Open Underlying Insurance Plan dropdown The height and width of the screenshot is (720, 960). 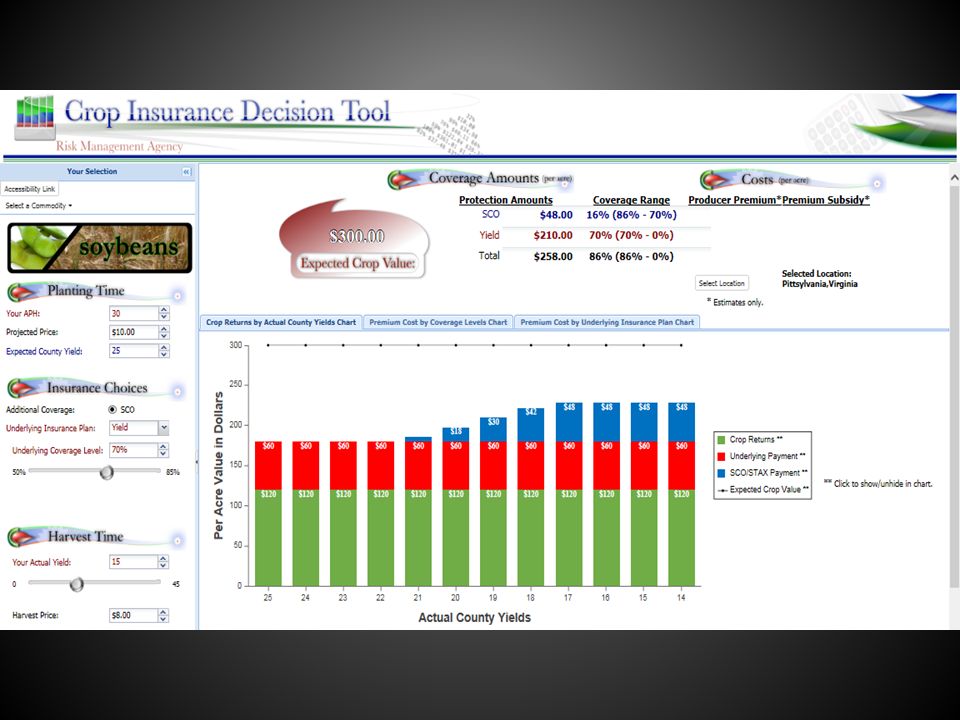pyautogui.click(x=163, y=428)
